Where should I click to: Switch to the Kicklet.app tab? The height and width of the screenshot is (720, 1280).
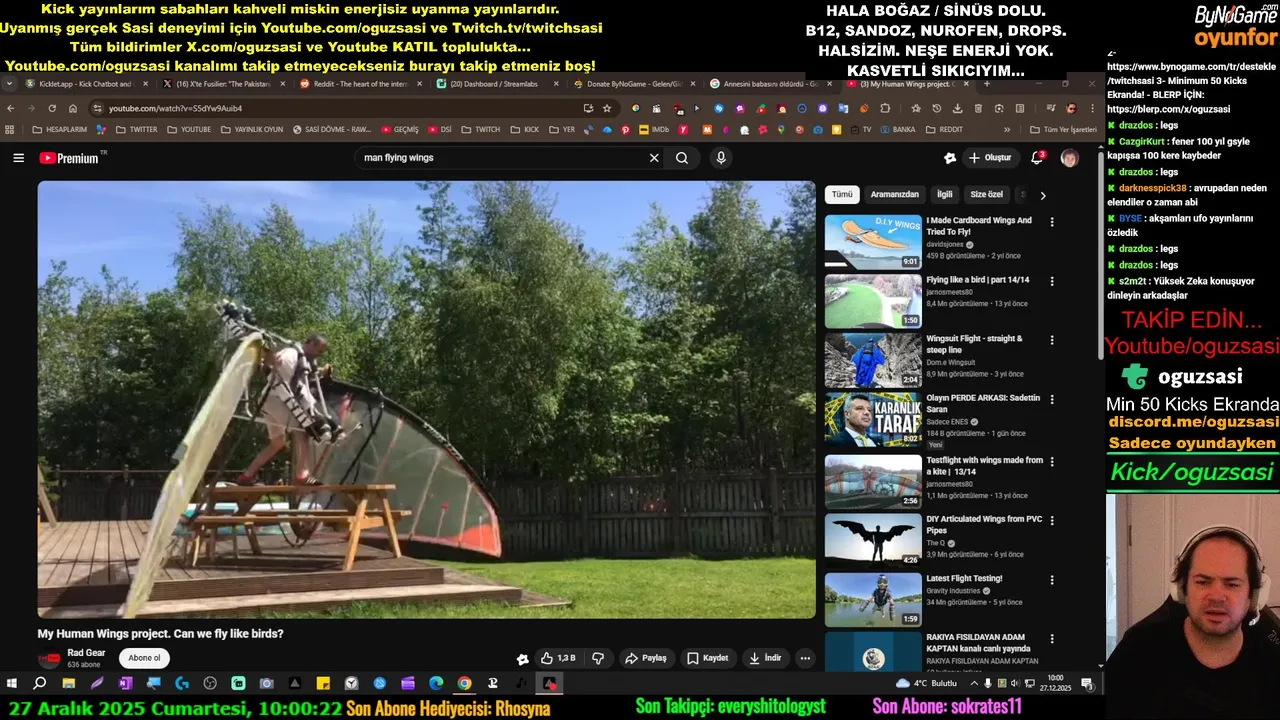pyautogui.click(x=86, y=84)
